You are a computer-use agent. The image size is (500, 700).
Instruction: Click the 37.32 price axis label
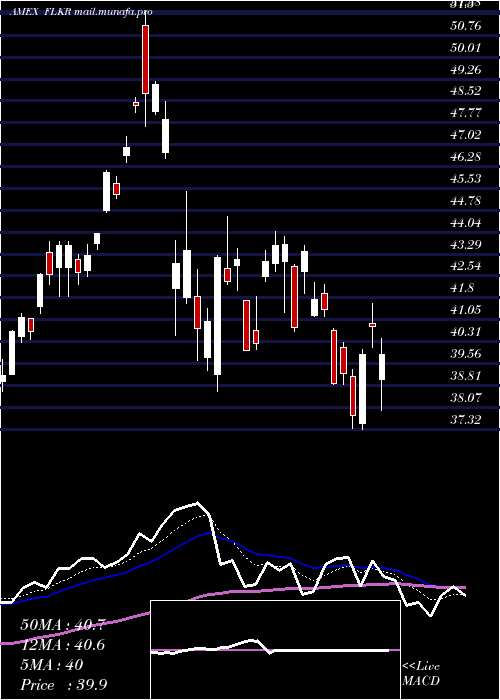466,419
